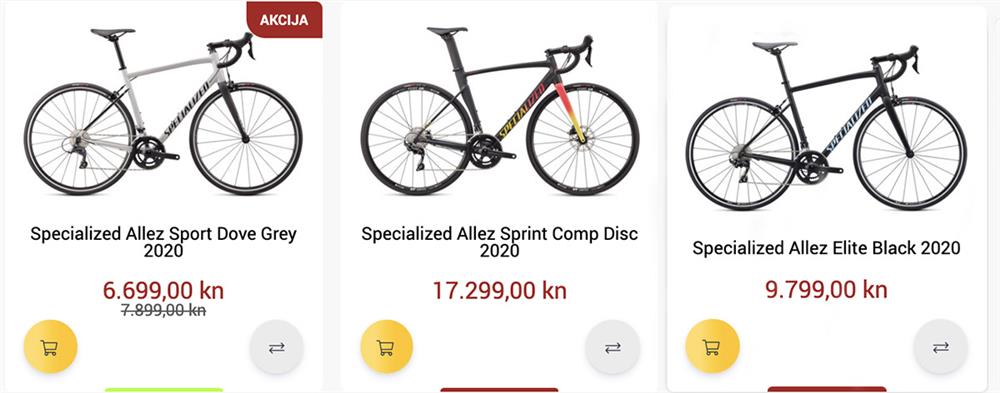Add Allez Sport Dove Grey to cart

pyautogui.click(x=50, y=346)
